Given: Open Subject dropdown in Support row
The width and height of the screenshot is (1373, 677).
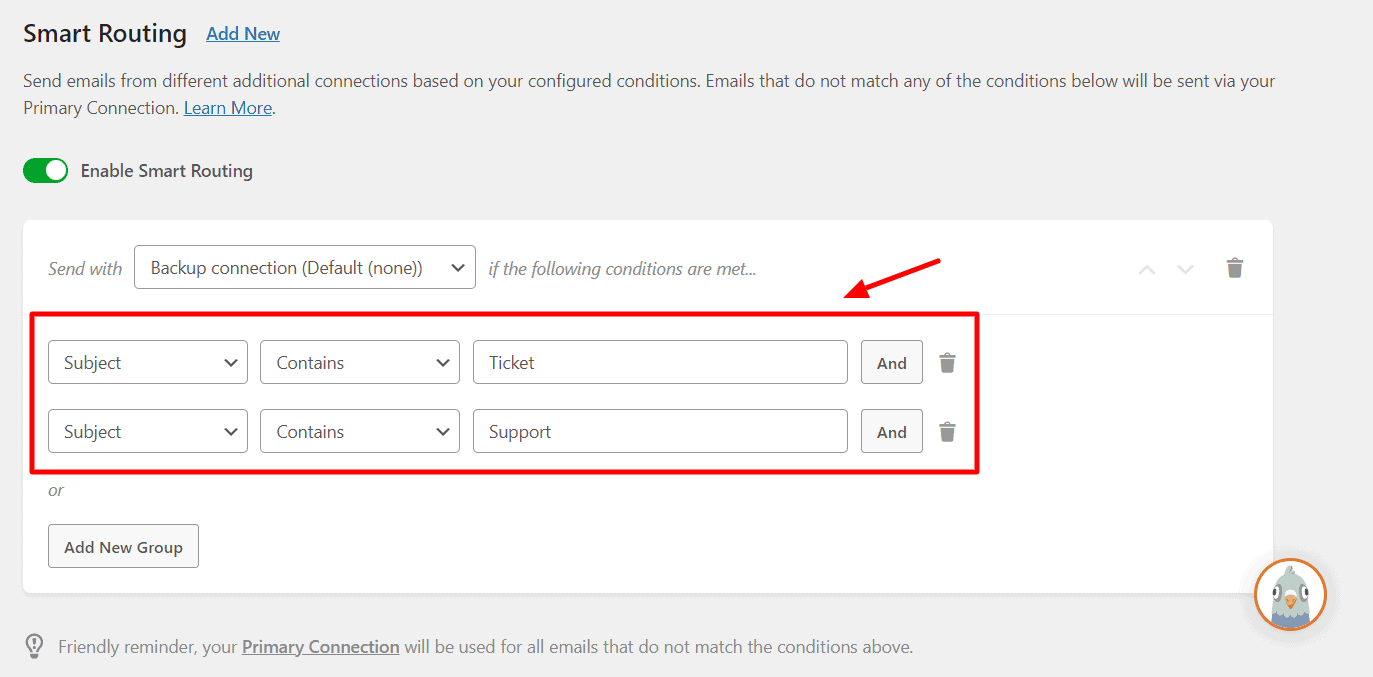Looking at the screenshot, I should (147, 432).
